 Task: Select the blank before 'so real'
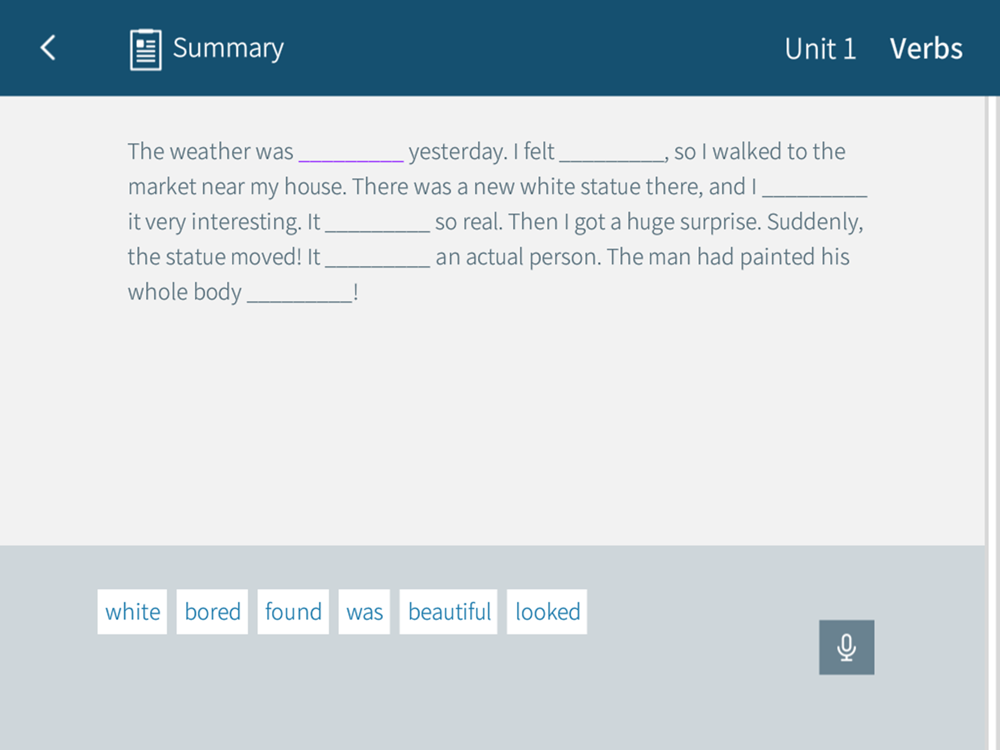tap(378, 223)
